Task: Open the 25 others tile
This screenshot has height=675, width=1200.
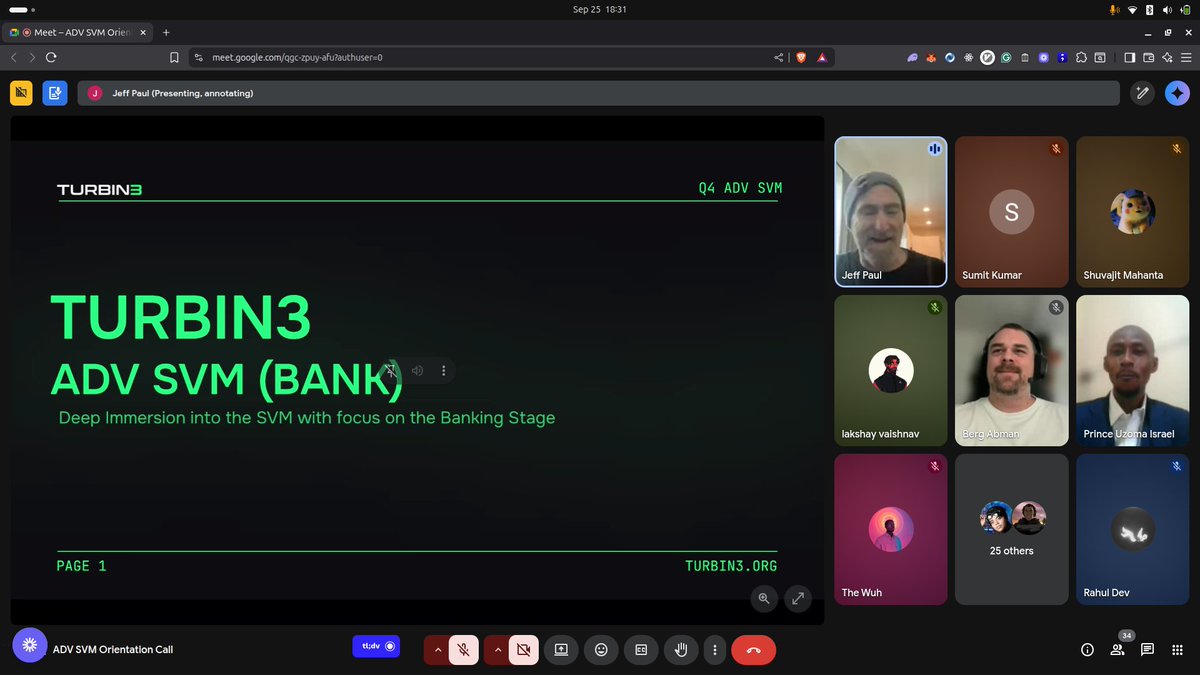Action: 1011,529
